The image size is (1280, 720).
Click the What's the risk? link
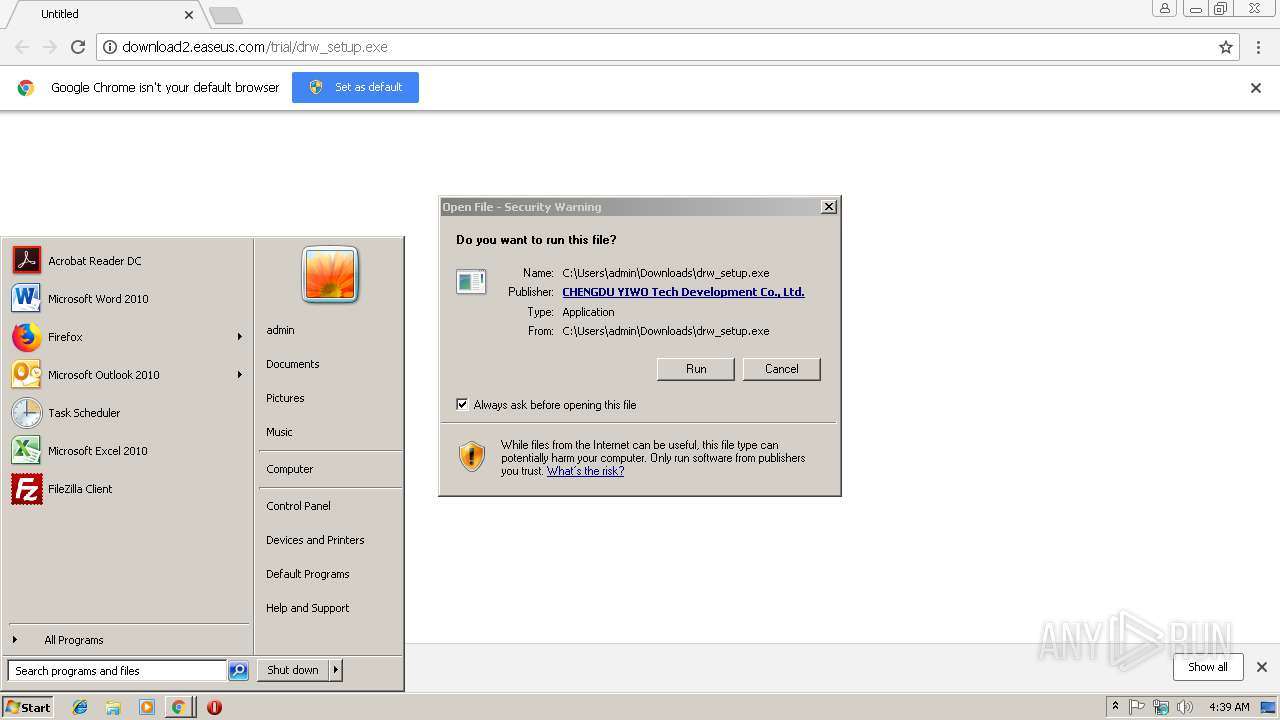click(585, 471)
